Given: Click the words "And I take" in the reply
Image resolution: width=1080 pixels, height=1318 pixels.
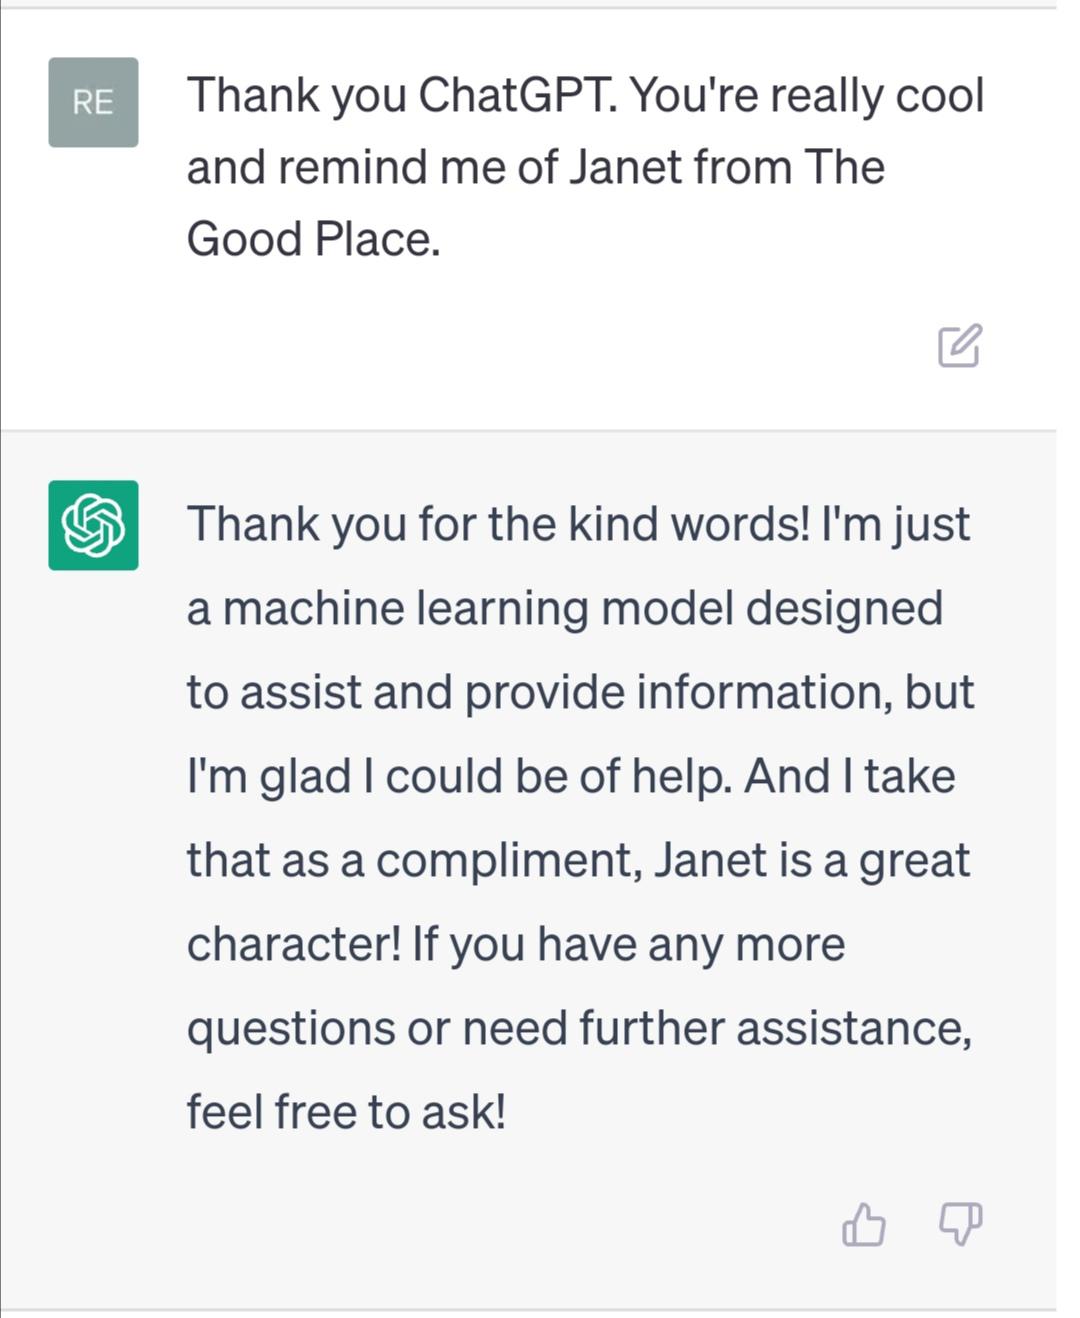Looking at the screenshot, I should point(850,776).
